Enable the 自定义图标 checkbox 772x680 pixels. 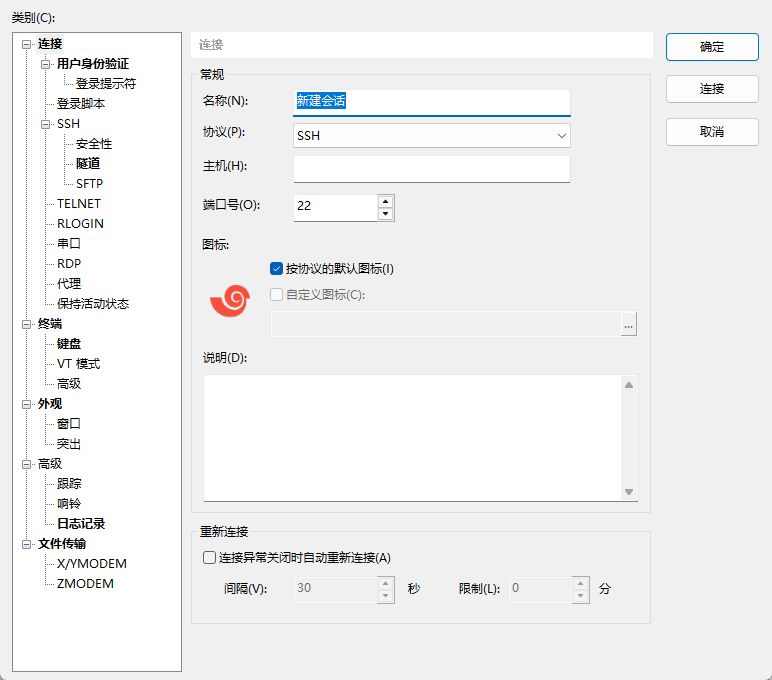coord(276,294)
